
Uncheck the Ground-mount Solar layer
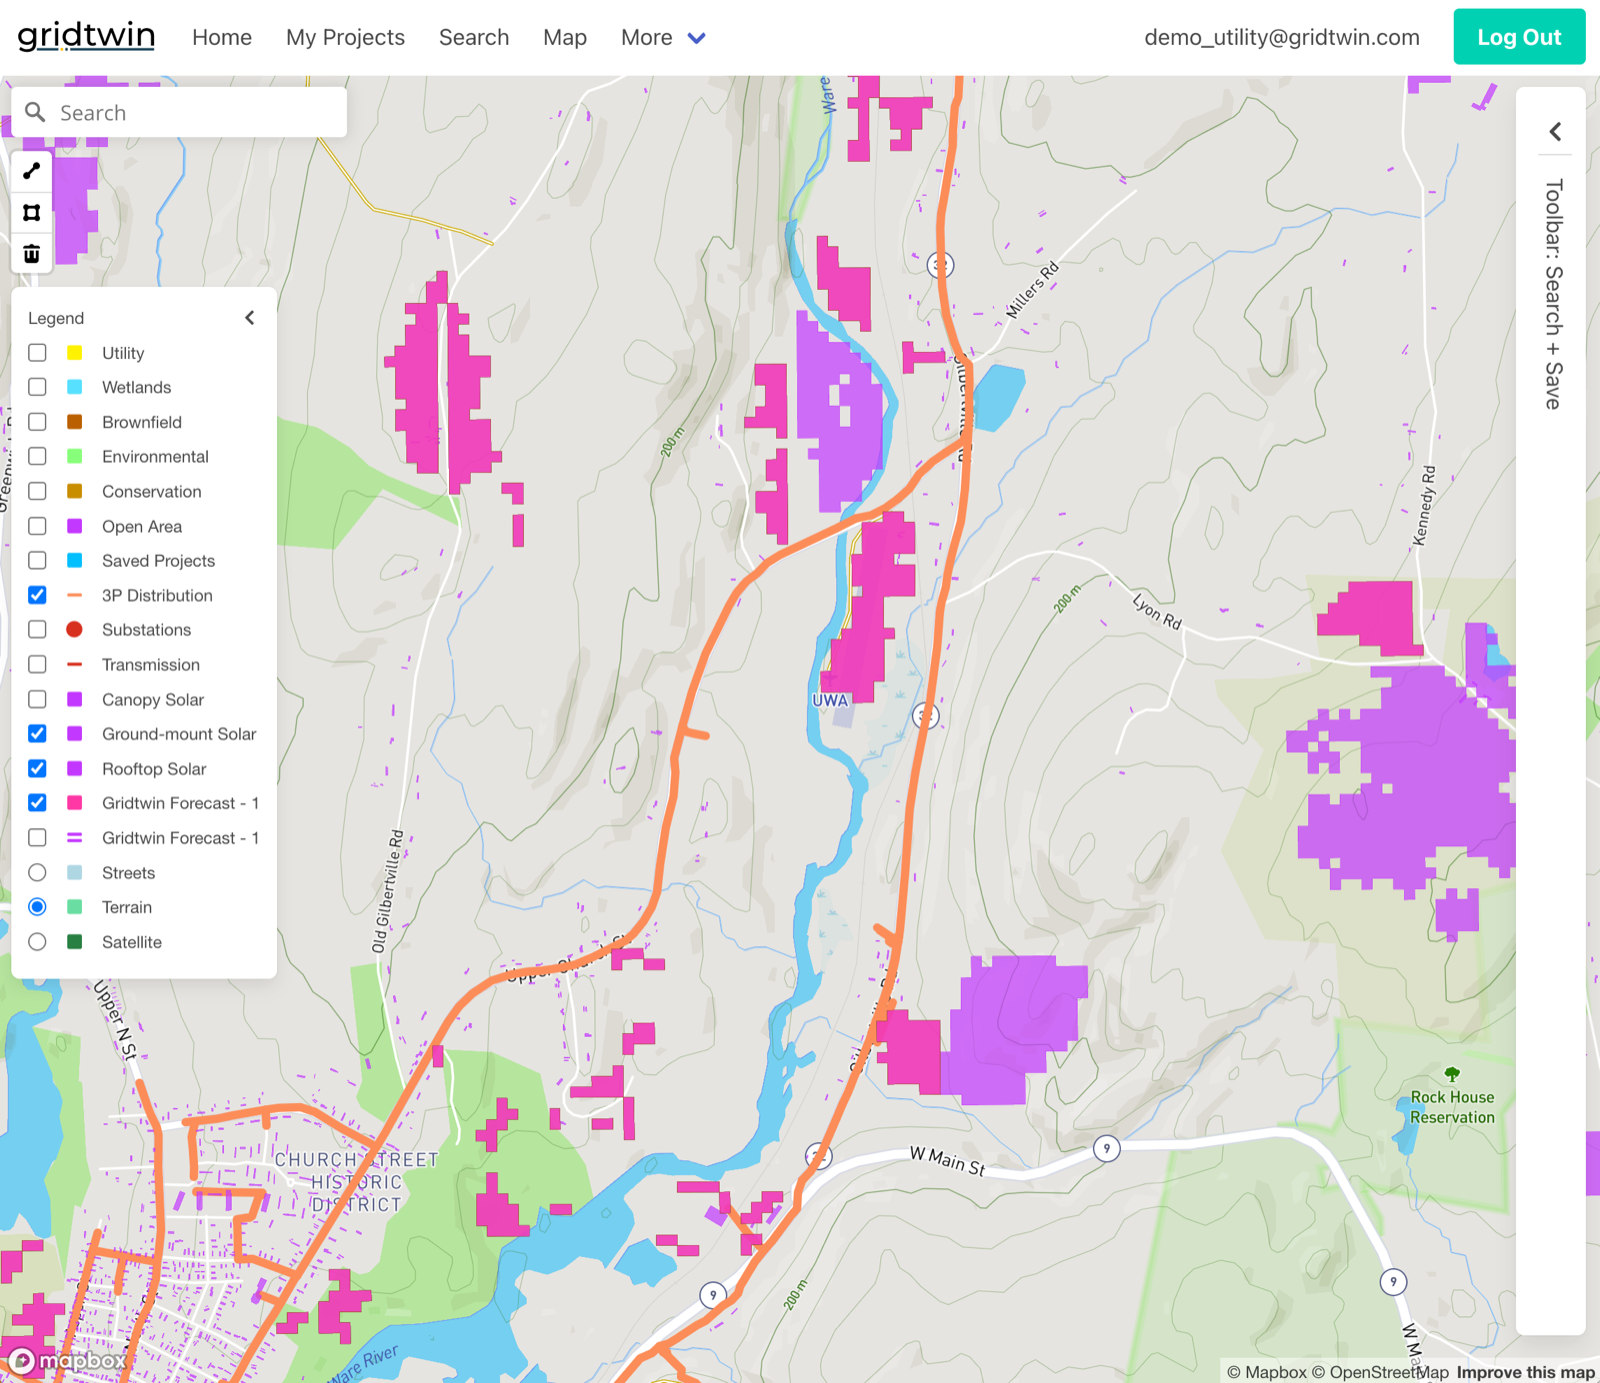pos(37,733)
